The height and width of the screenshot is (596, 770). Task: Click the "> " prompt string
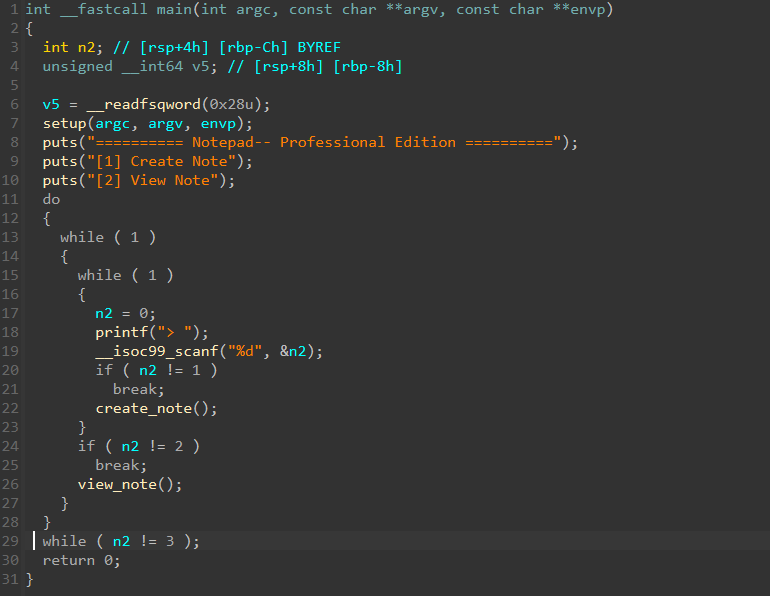[174, 332]
